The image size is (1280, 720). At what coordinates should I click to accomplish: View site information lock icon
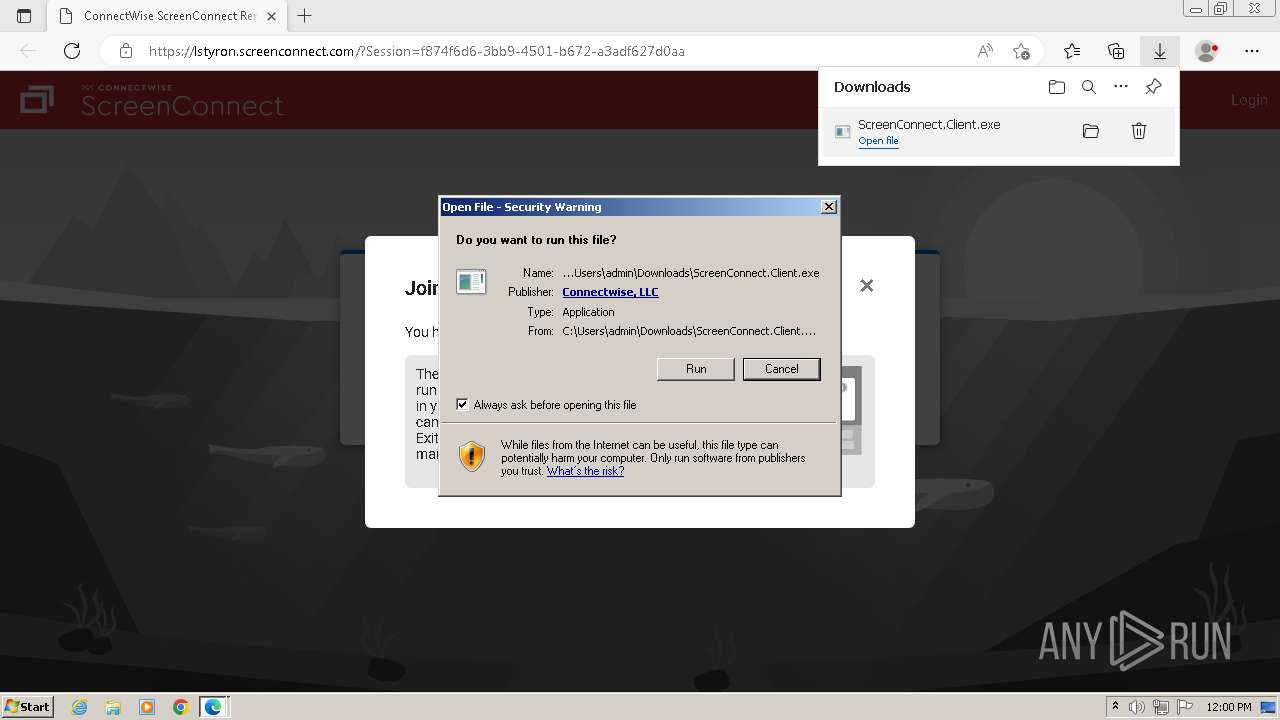126,51
